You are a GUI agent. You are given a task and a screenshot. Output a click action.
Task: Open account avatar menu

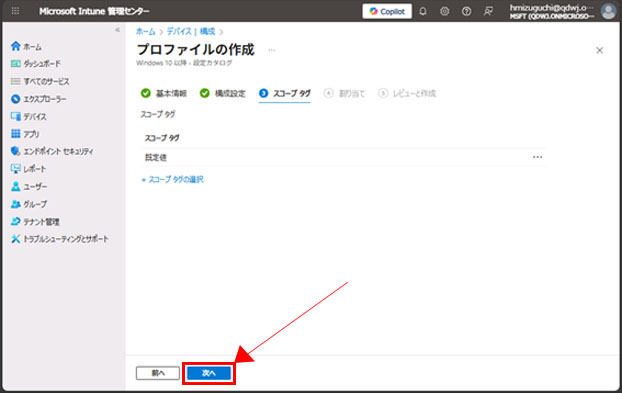[x=608, y=12]
